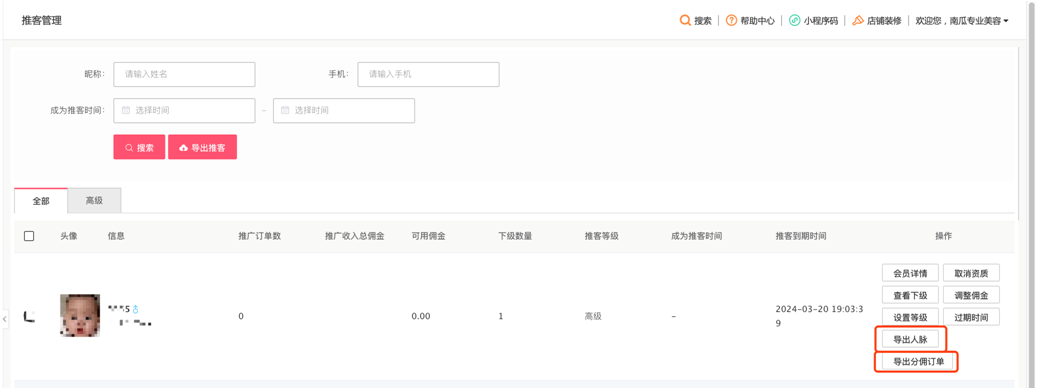Viewport: 1037px width, 389px height.
Task: Click the pink 搜索 button
Action: coord(139,148)
